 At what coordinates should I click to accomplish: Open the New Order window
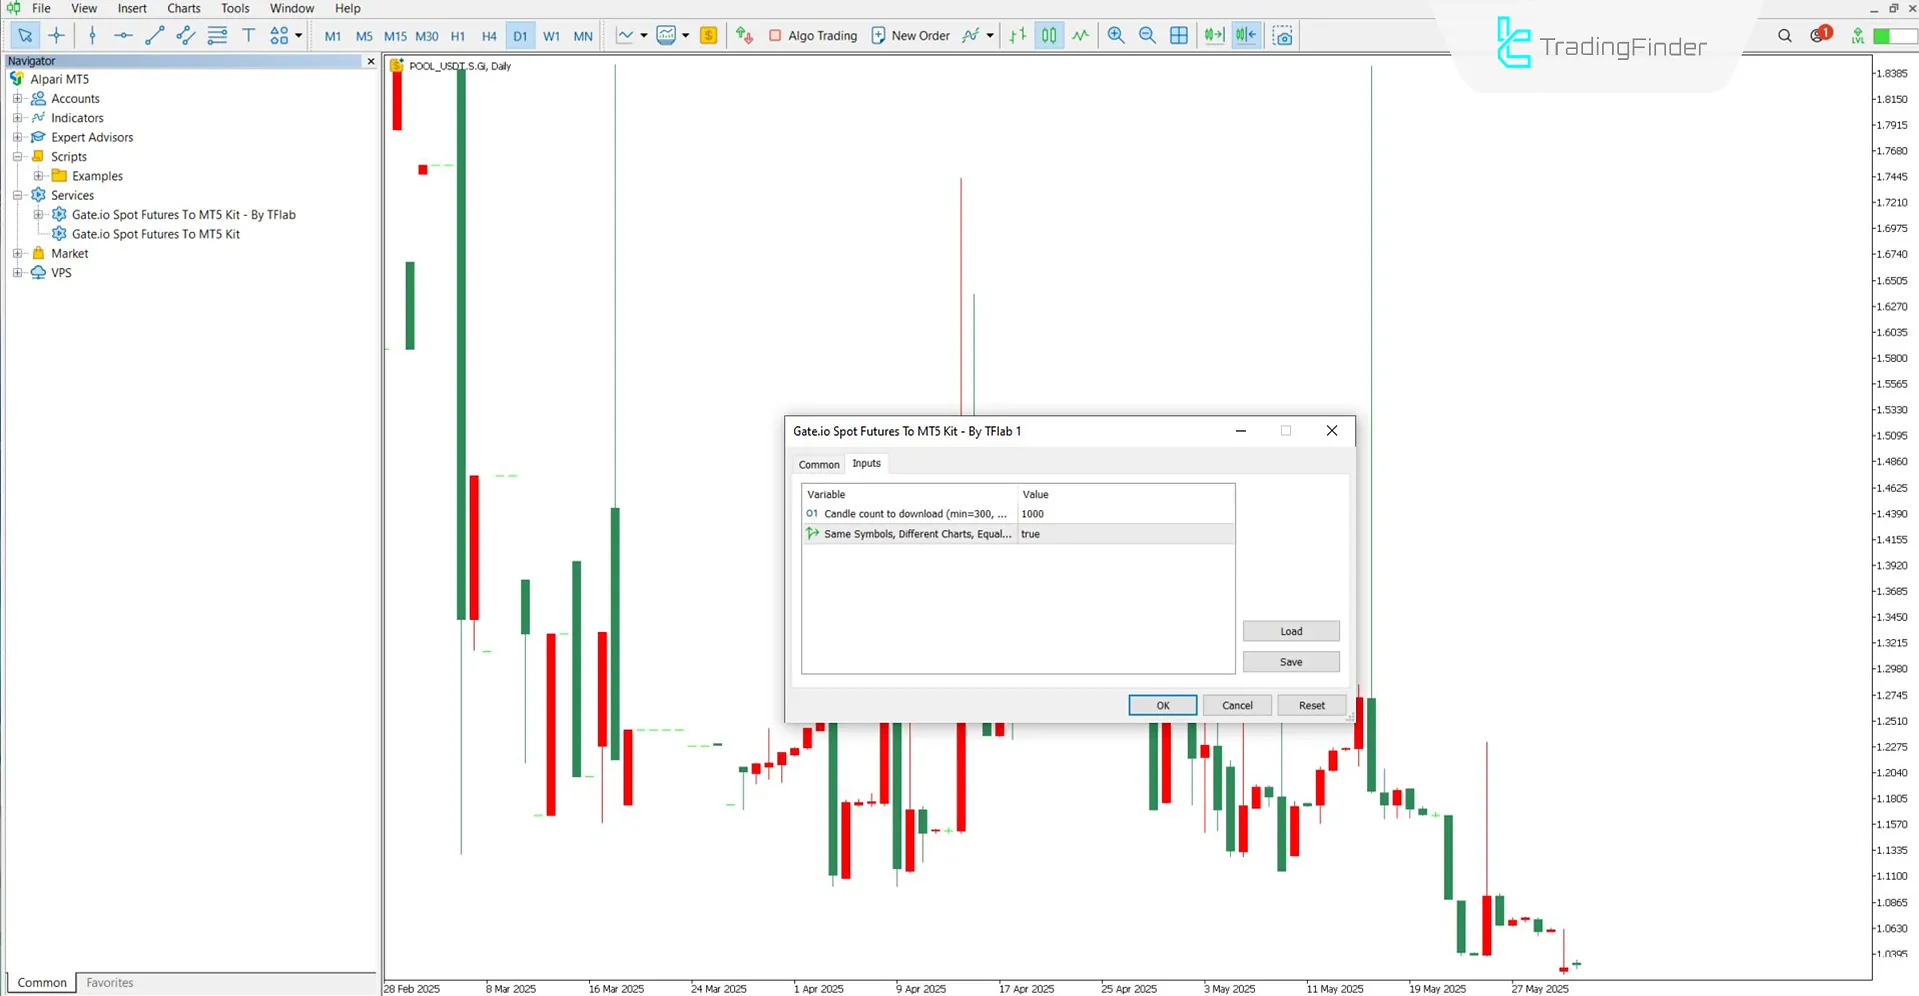910,35
